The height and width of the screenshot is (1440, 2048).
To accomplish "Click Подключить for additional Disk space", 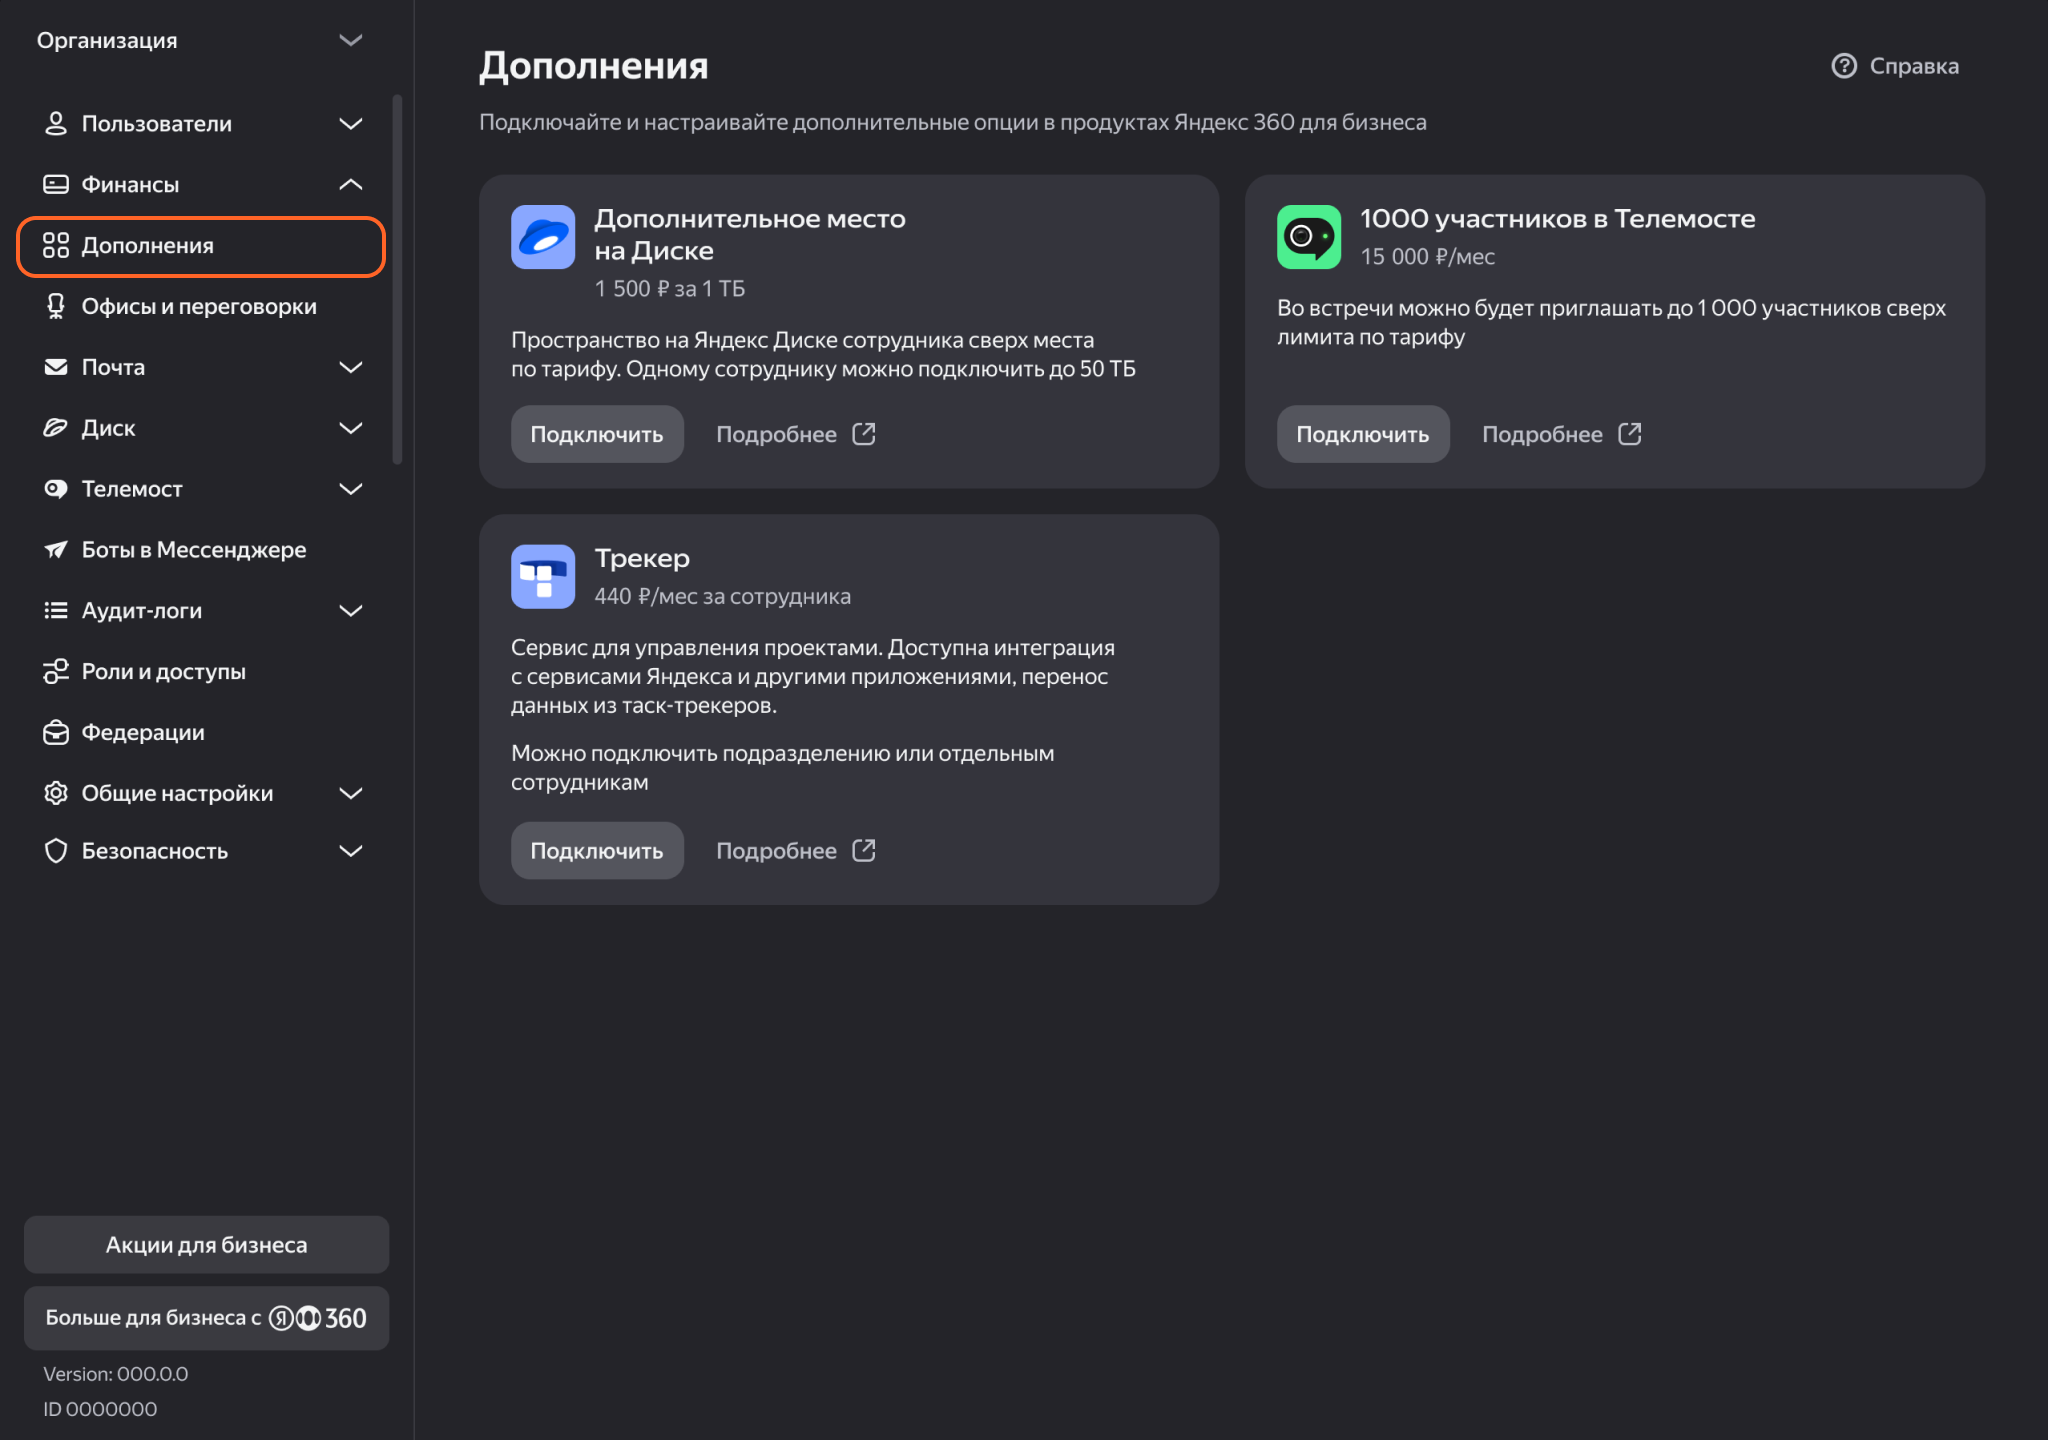I will point(597,434).
